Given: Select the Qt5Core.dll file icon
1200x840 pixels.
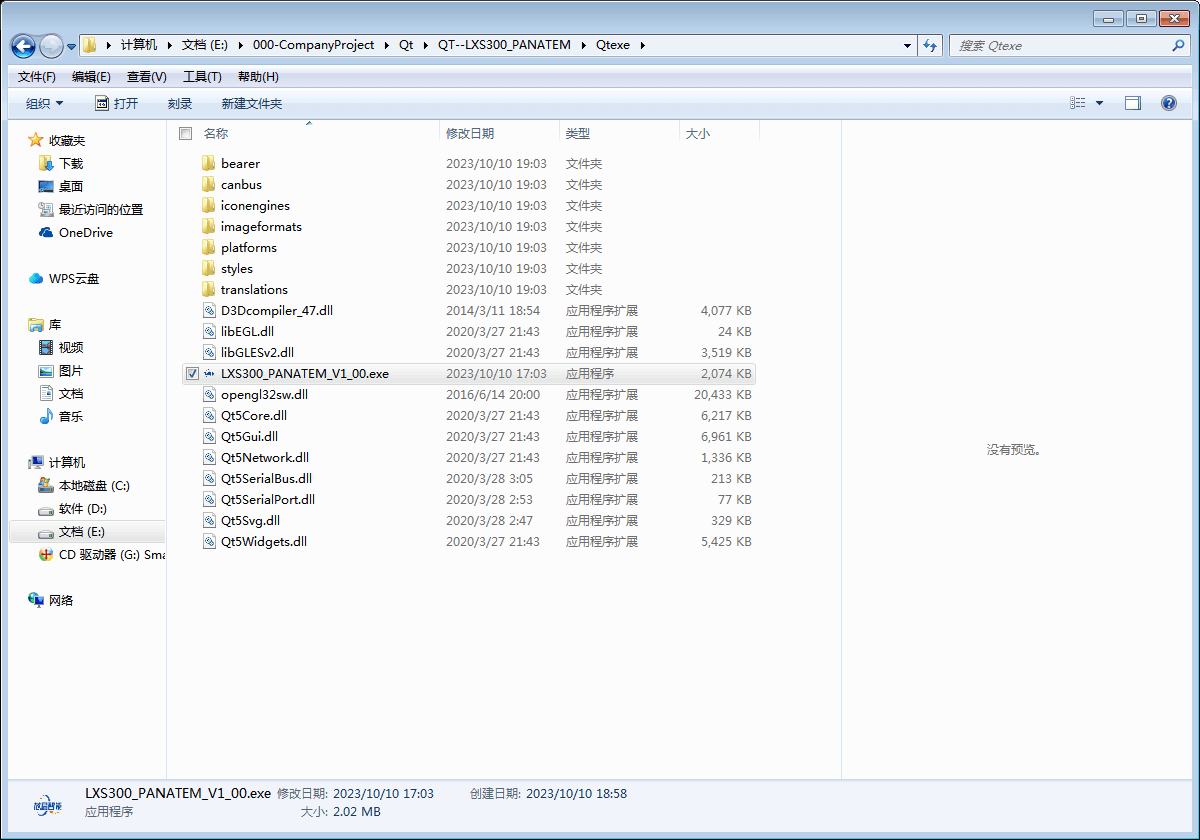Looking at the screenshot, I should pos(209,416).
